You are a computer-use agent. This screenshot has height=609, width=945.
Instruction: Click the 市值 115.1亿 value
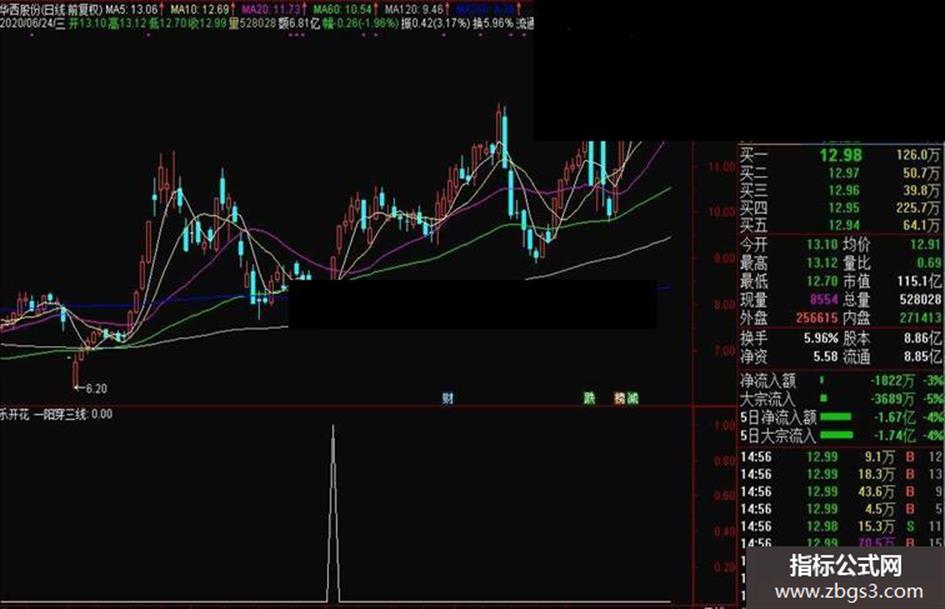[x=919, y=281]
